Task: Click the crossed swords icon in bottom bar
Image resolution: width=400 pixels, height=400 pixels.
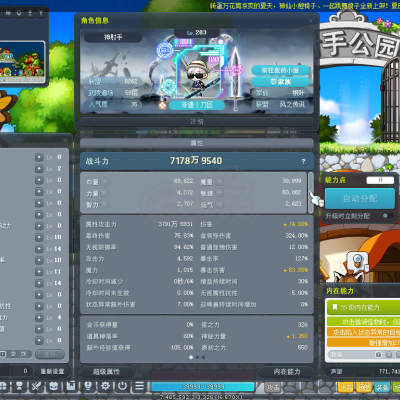Action: point(36,386)
